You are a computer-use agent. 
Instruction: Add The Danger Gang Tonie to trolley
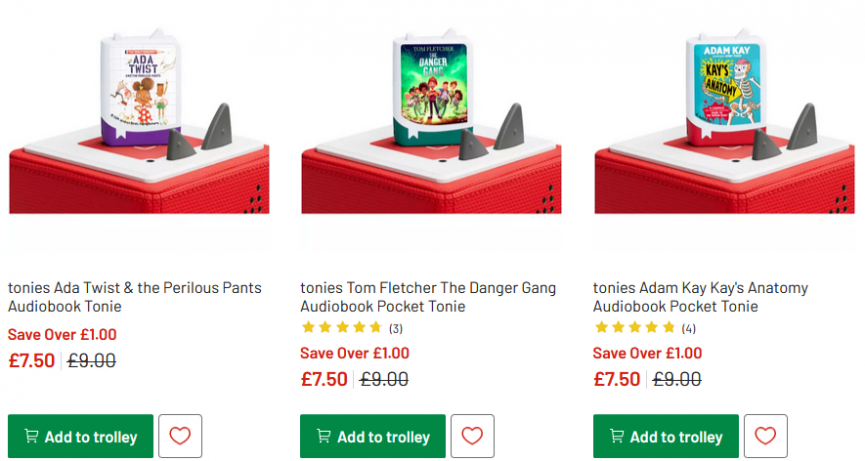tap(373, 437)
